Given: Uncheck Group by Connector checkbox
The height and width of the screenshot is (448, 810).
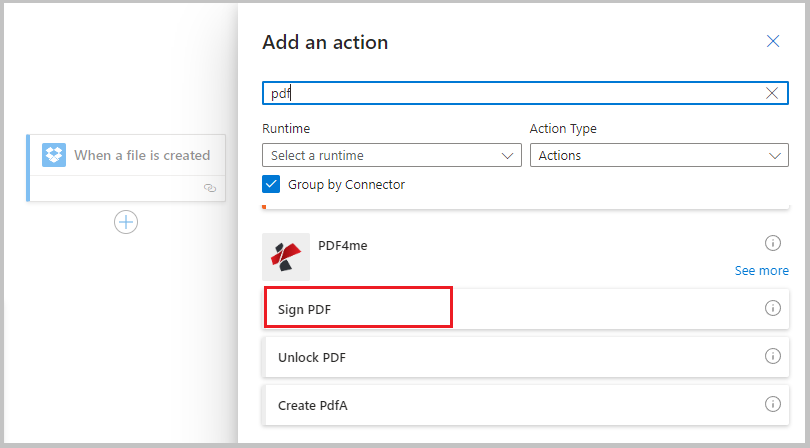Looking at the screenshot, I should [271, 184].
